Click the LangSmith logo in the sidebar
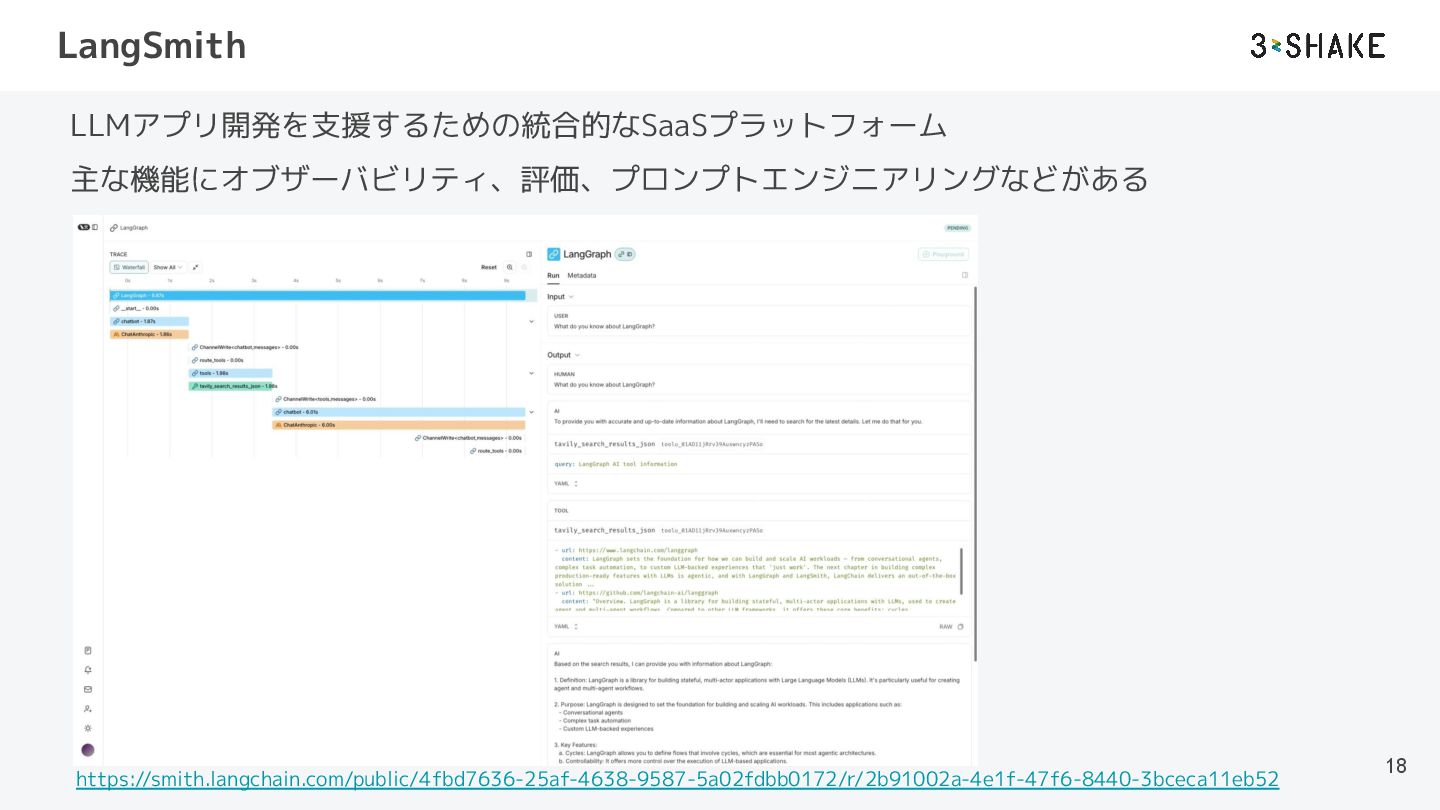The height and width of the screenshot is (810, 1440). coord(84,228)
